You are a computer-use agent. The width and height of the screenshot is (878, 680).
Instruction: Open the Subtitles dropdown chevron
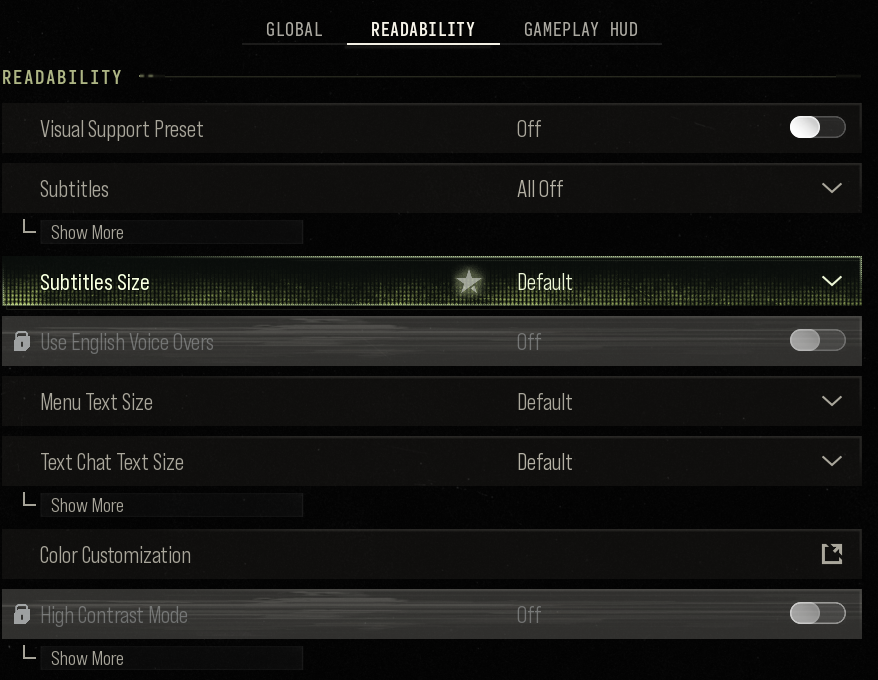pos(832,188)
